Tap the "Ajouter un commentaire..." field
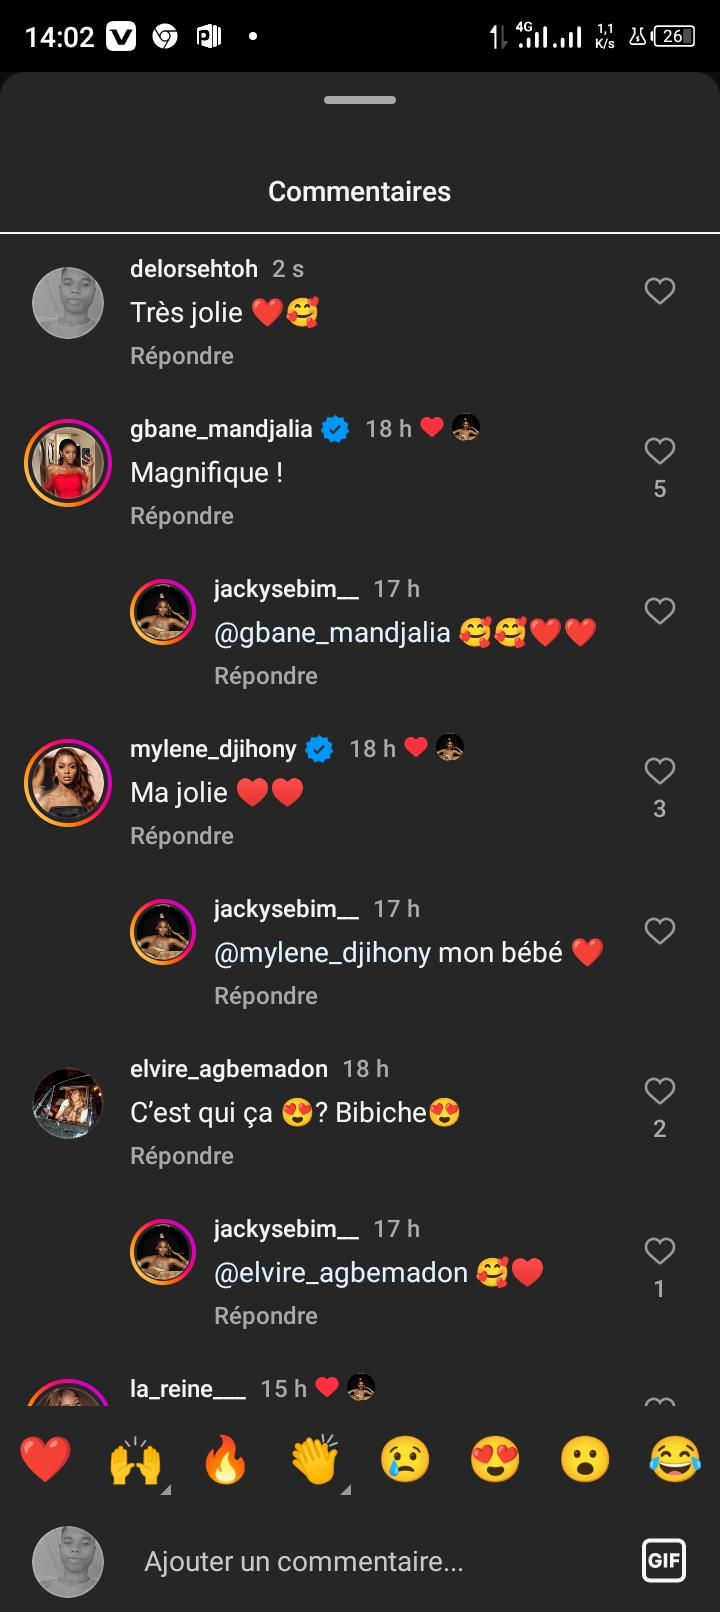 point(304,1561)
